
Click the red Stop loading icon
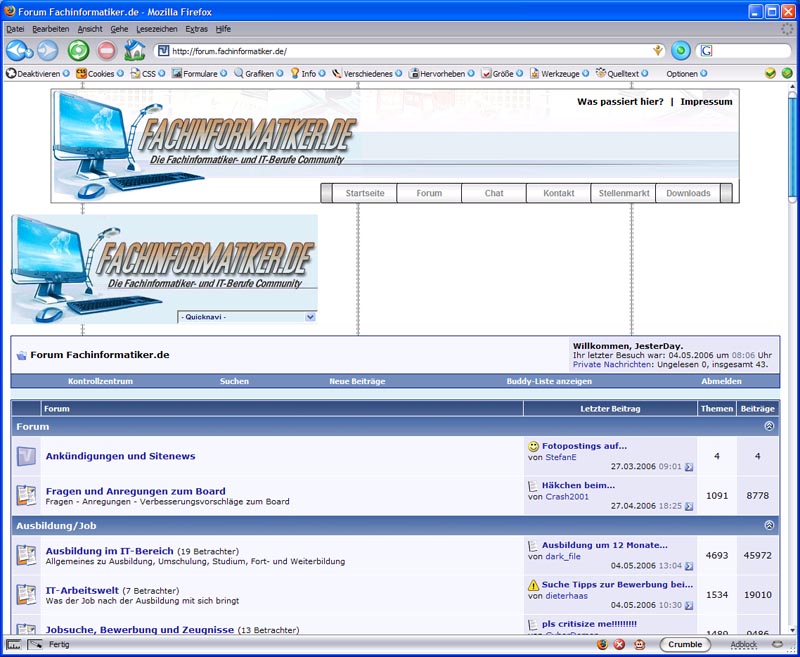click(x=107, y=50)
